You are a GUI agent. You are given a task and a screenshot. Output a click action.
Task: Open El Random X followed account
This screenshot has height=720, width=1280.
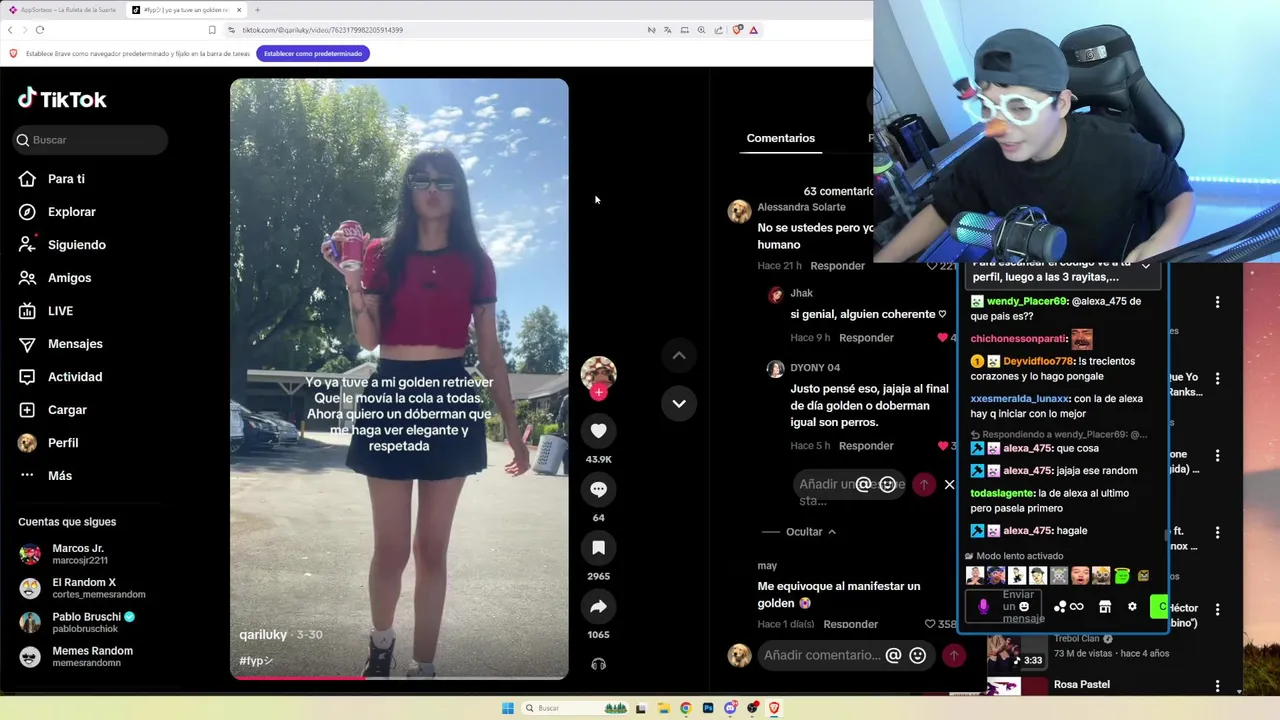point(82,588)
